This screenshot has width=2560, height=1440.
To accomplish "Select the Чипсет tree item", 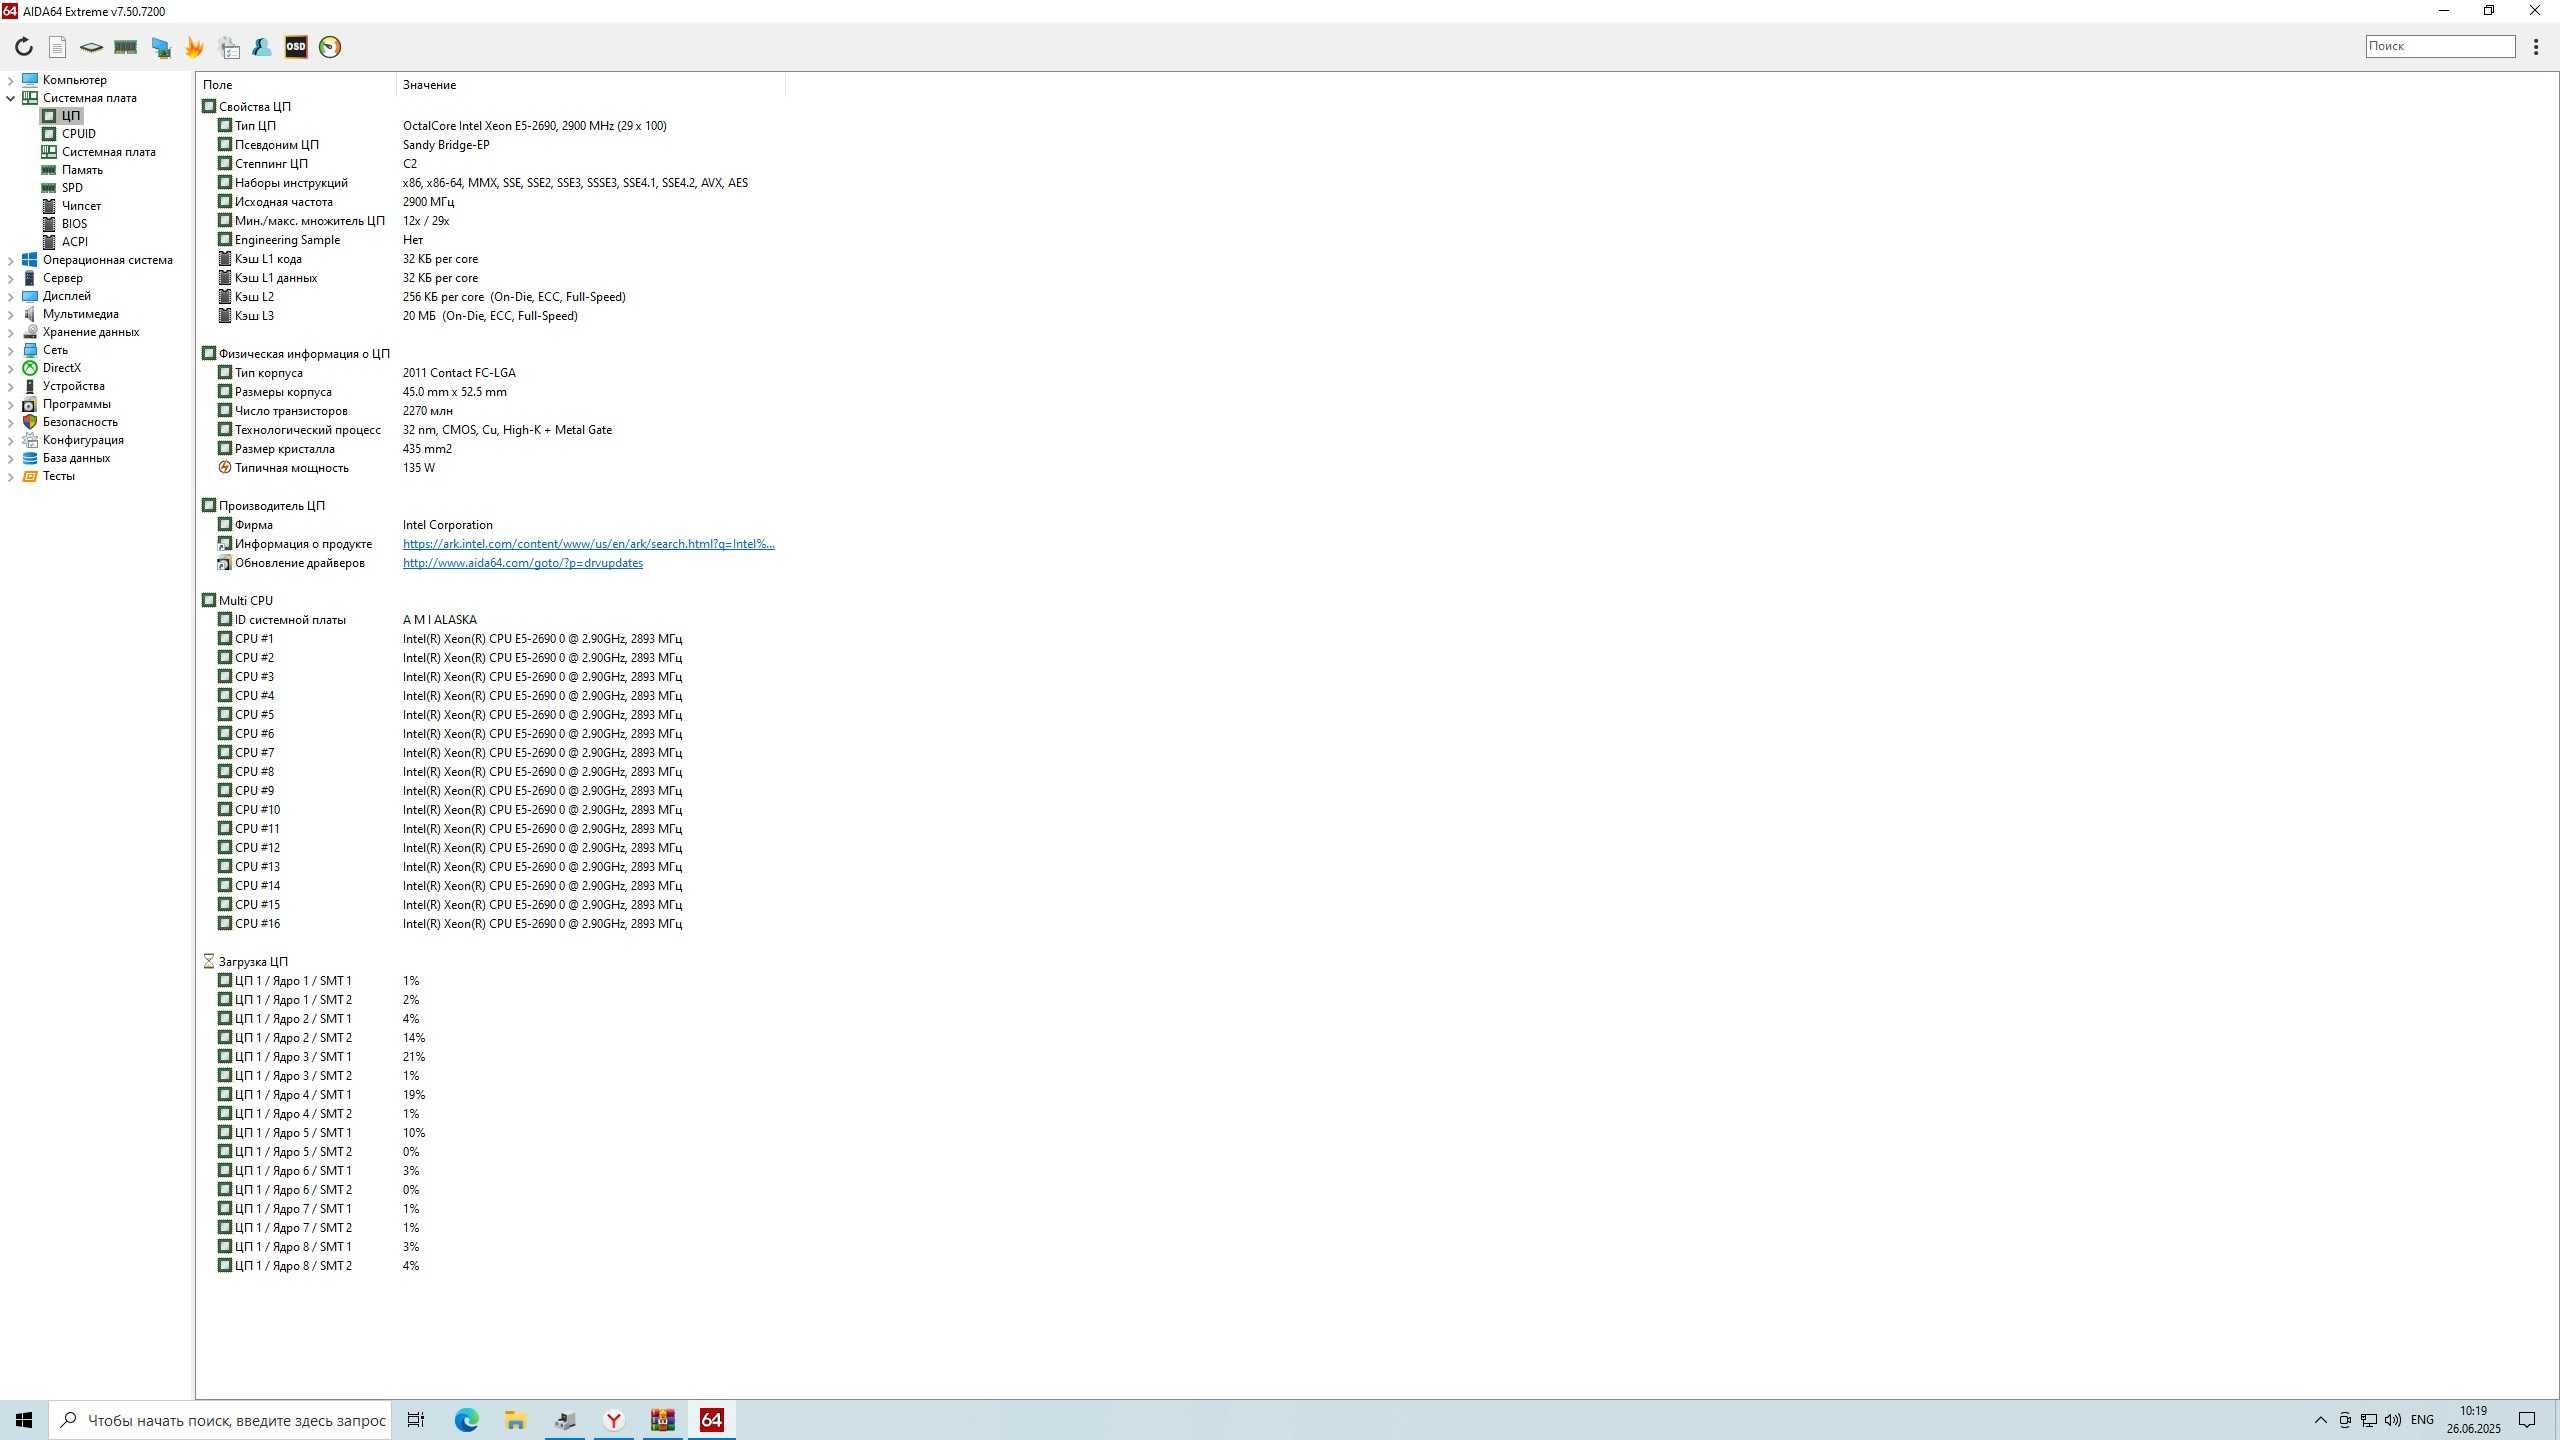I will [x=81, y=206].
